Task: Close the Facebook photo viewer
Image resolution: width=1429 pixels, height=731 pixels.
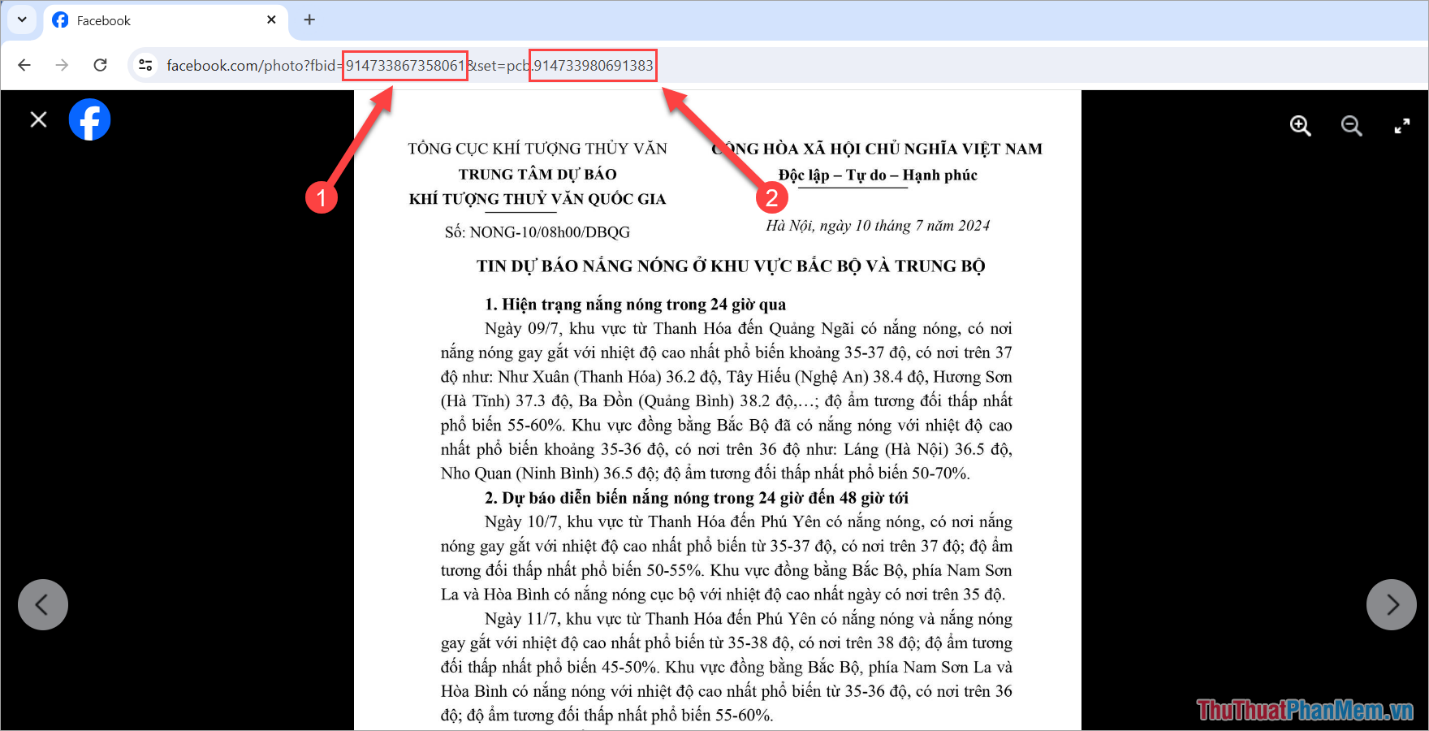Action: 38,120
